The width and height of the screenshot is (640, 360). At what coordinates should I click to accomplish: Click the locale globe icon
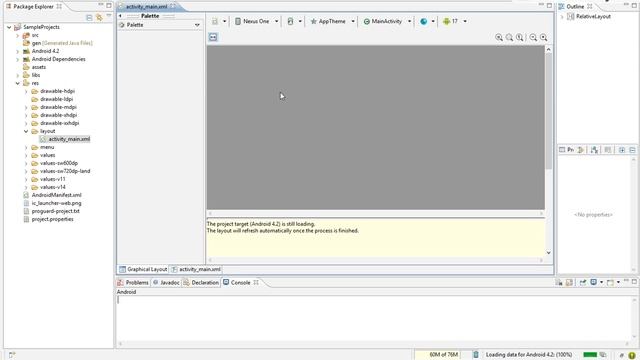pos(424,21)
